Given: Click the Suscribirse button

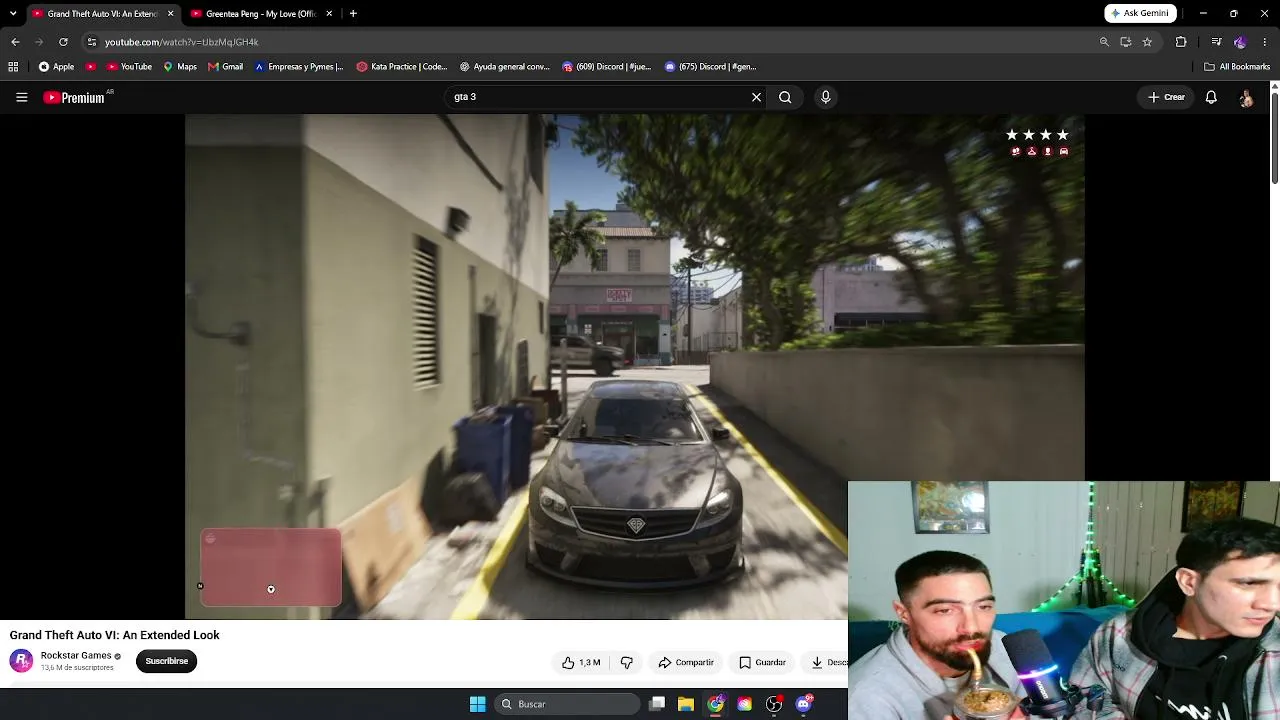Looking at the screenshot, I should (x=166, y=661).
